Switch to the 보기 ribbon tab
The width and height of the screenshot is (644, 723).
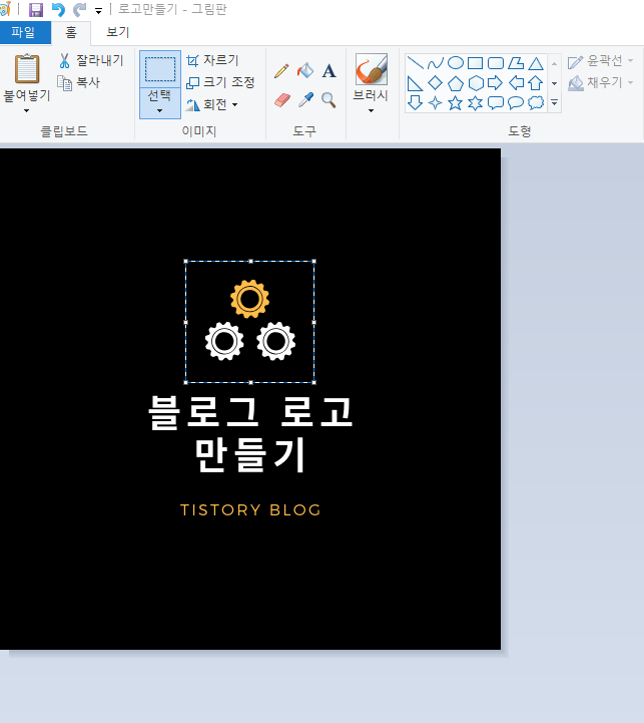[x=118, y=32]
